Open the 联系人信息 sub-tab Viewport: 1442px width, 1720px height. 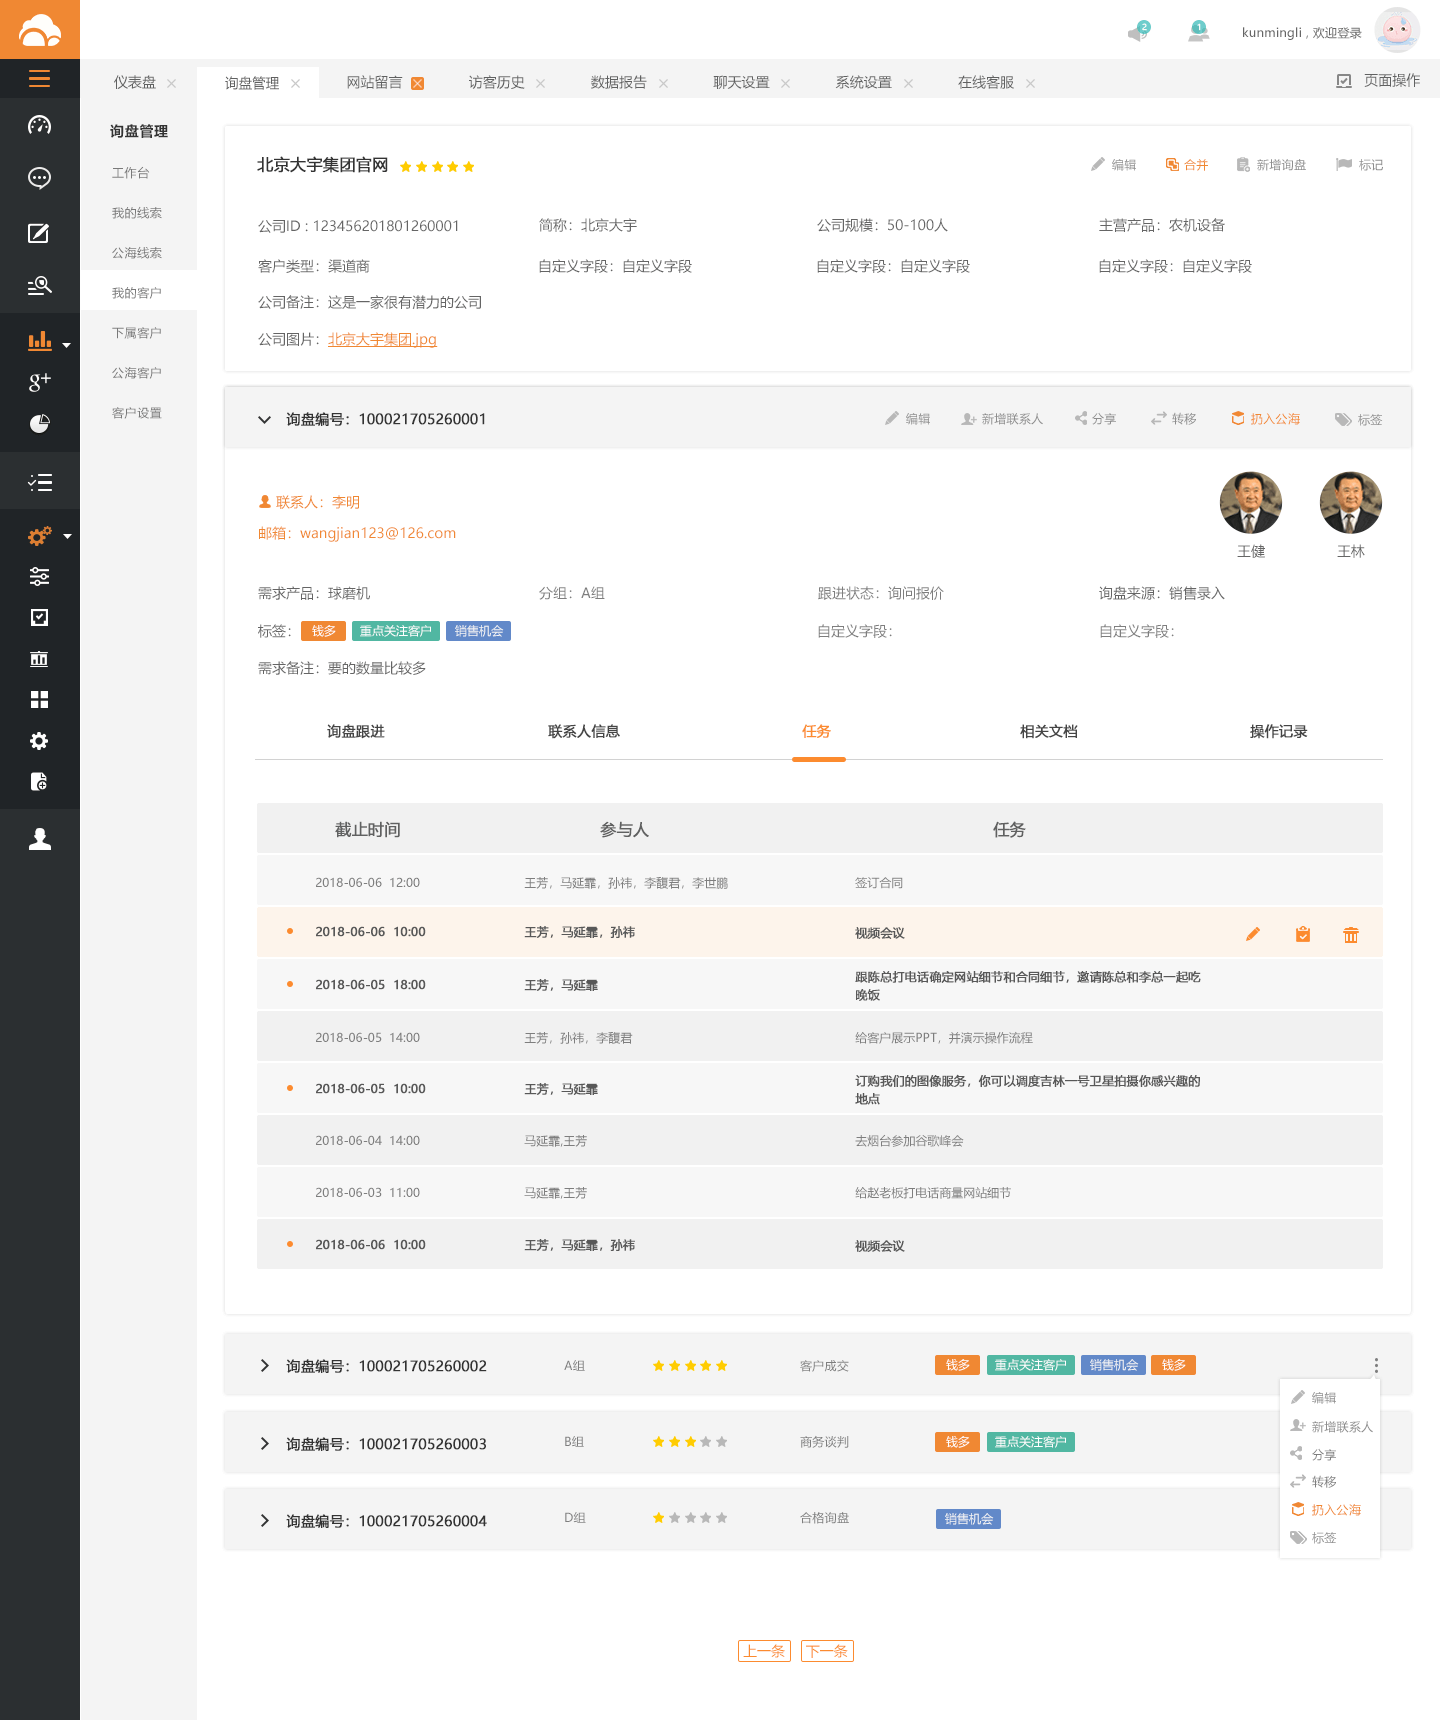pos(584,731)
